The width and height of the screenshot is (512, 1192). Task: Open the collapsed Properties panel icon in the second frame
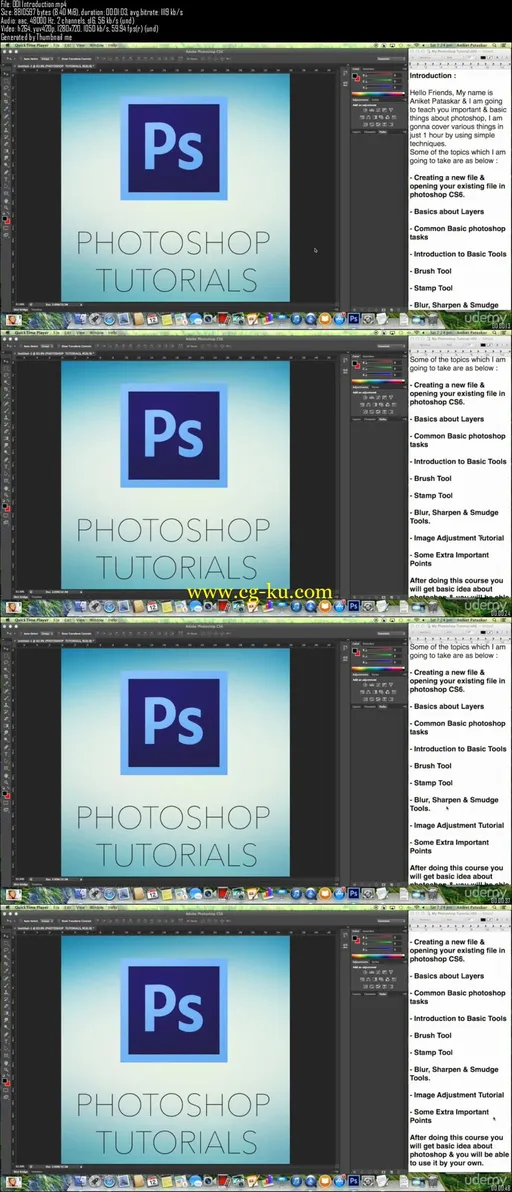[x=345, y=371]
